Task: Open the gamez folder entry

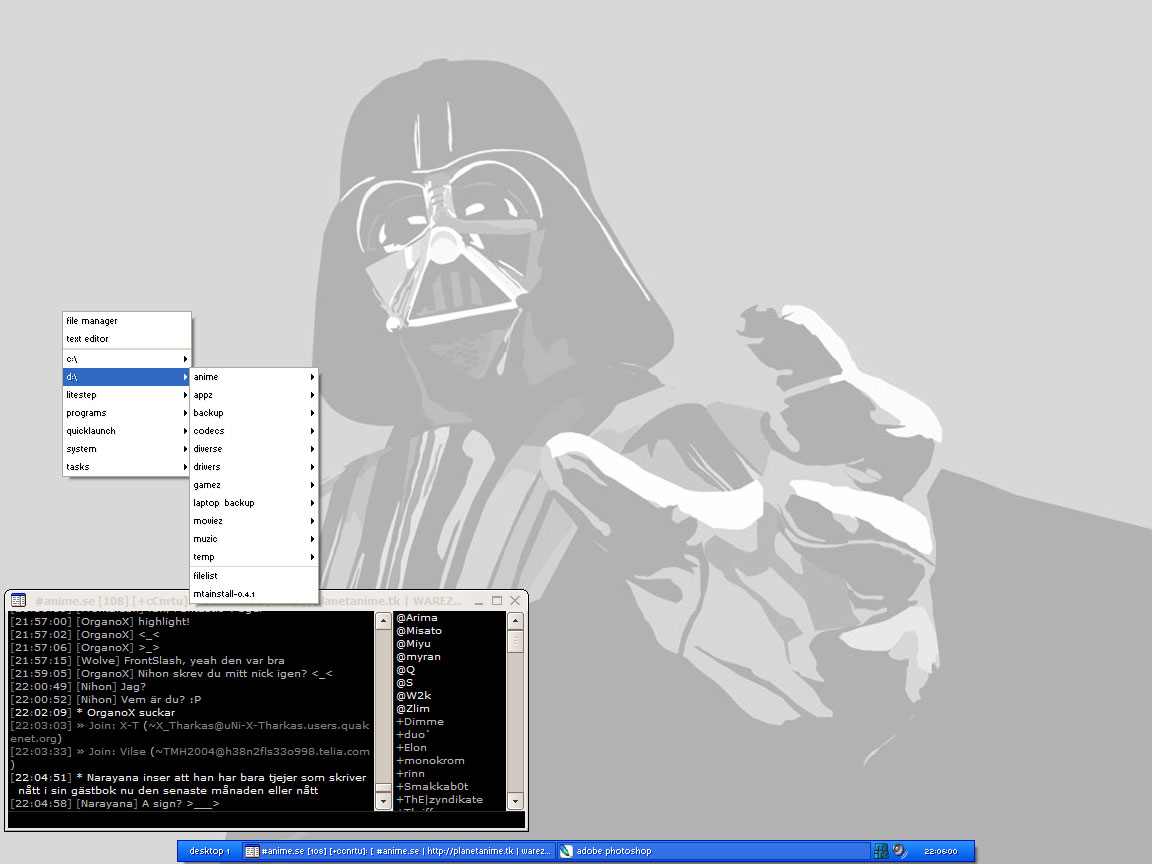Action: [253, 485]
